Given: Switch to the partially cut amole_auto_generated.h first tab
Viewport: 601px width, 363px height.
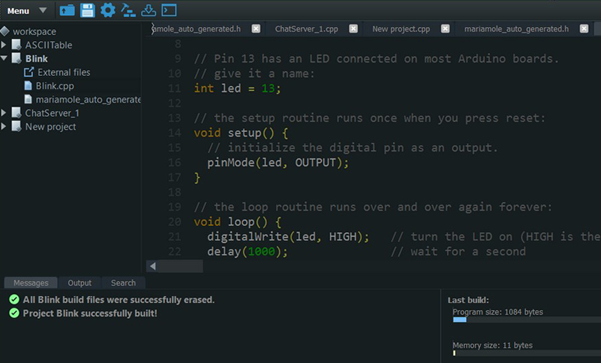Looking at the screenshot, I should 196,29.
